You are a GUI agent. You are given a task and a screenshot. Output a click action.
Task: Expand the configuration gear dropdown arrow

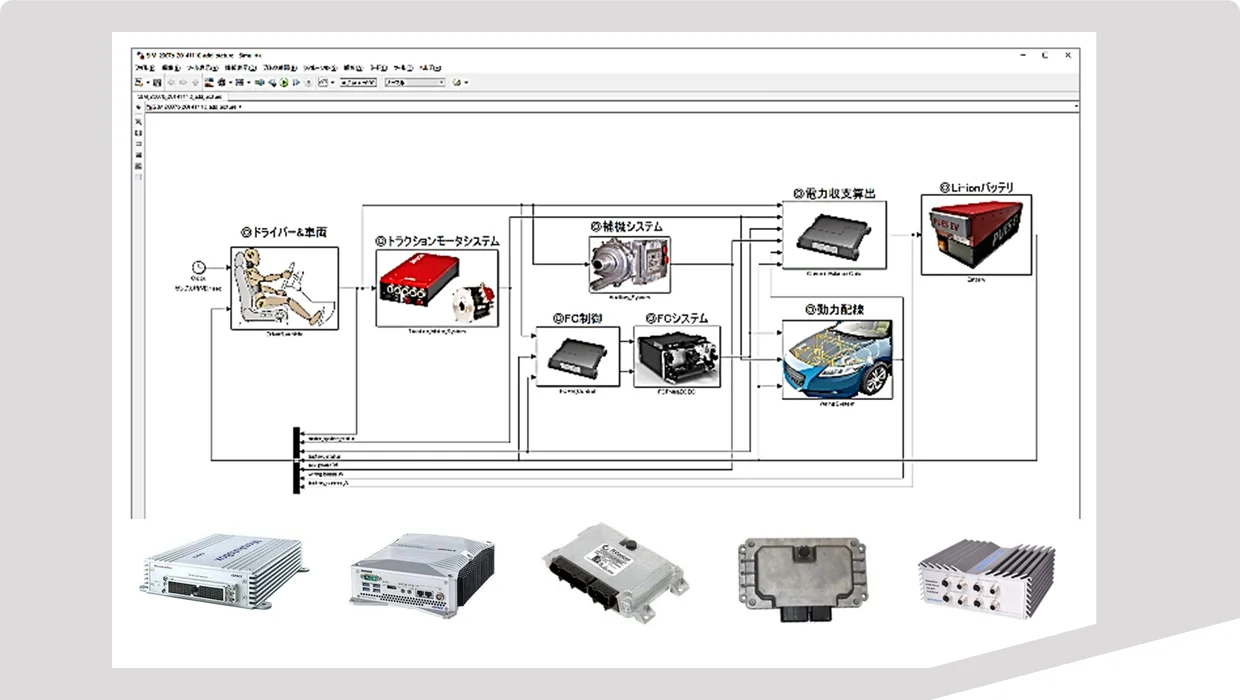pyautogui.click(x=230, y=82)
